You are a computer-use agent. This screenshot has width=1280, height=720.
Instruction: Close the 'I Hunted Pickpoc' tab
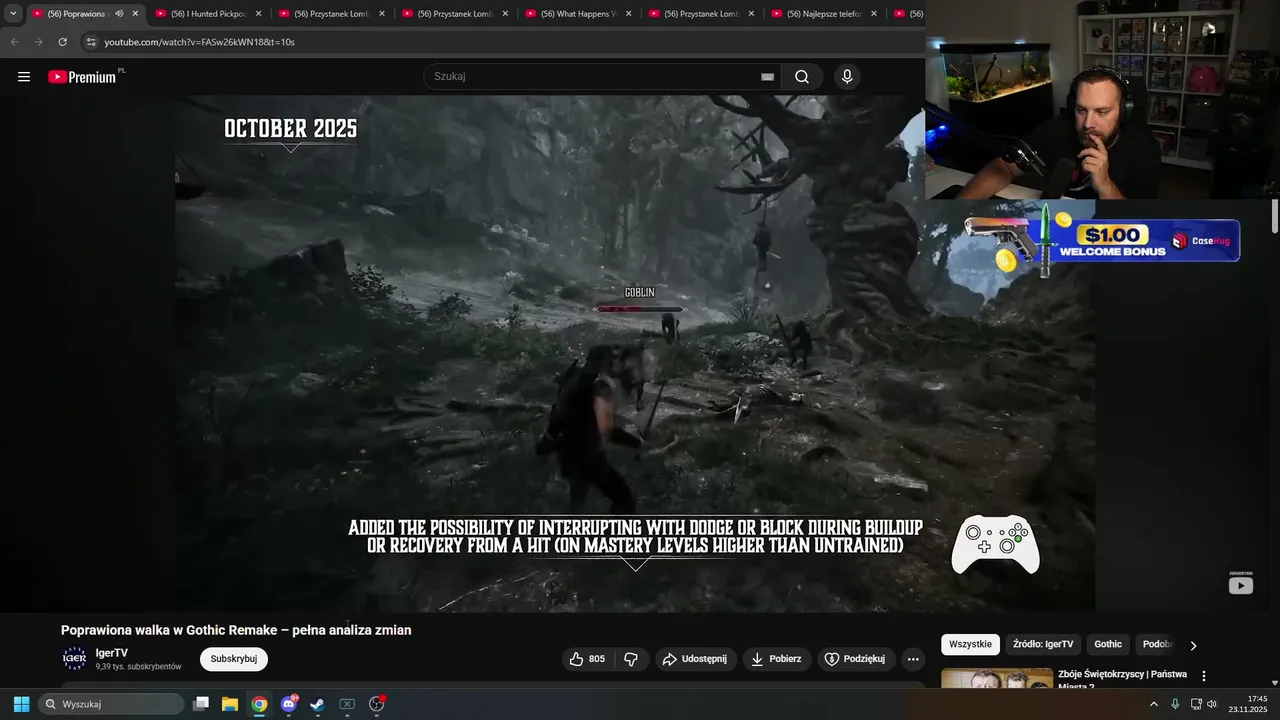[x=258, y=14]
